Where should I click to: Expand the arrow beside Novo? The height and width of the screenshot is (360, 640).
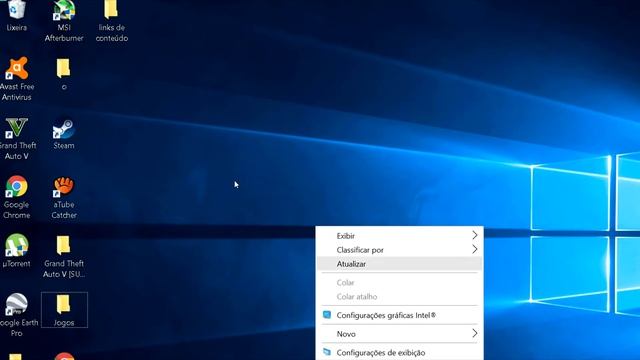click(x=474, y=333)
